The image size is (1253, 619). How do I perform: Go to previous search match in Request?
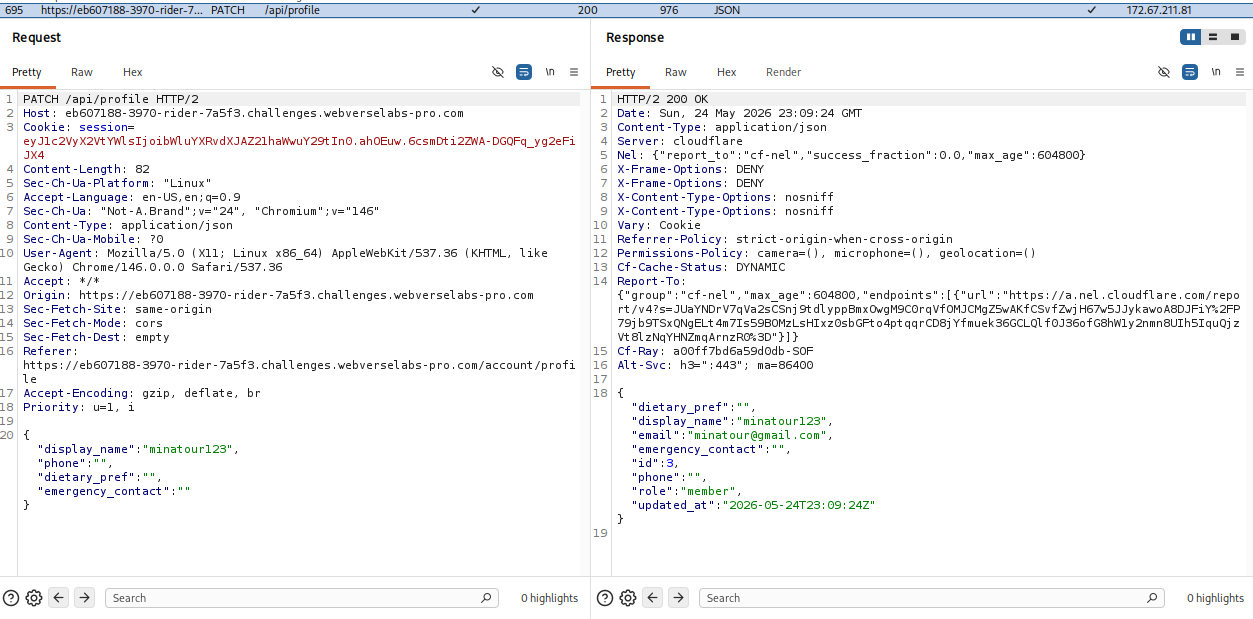59,598
